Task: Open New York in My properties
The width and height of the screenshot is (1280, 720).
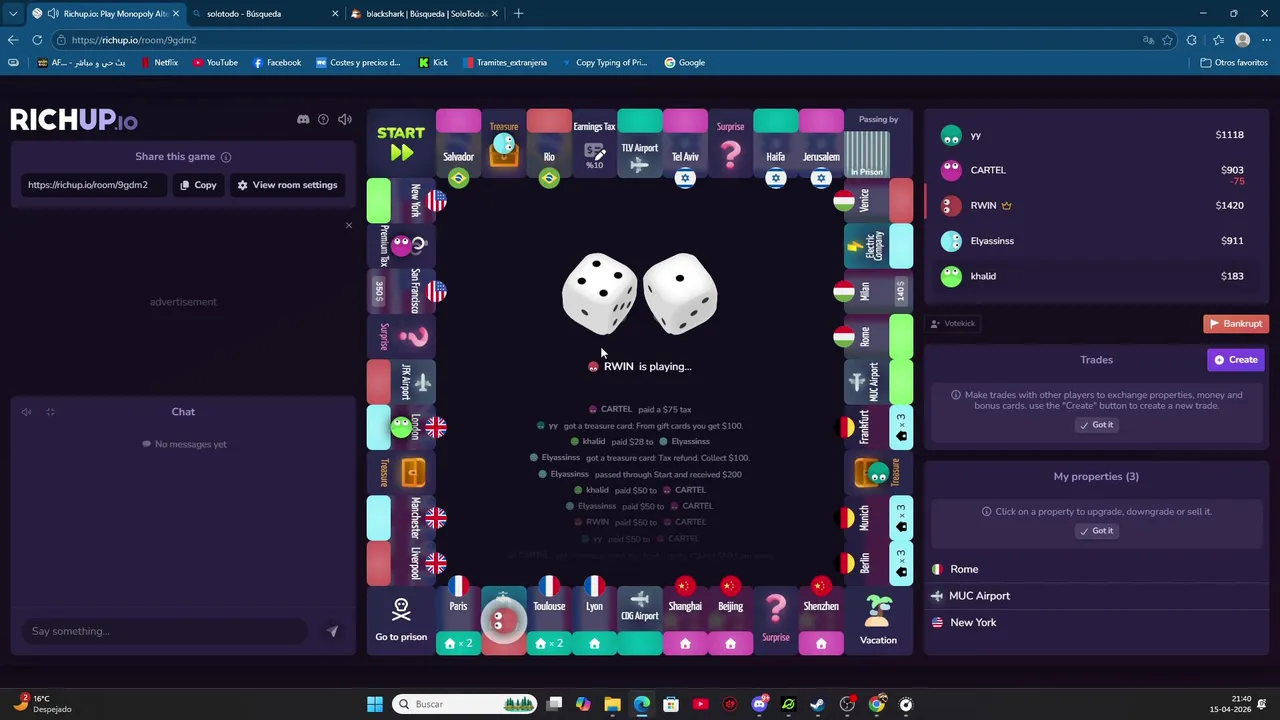Action: point(1096,622)
